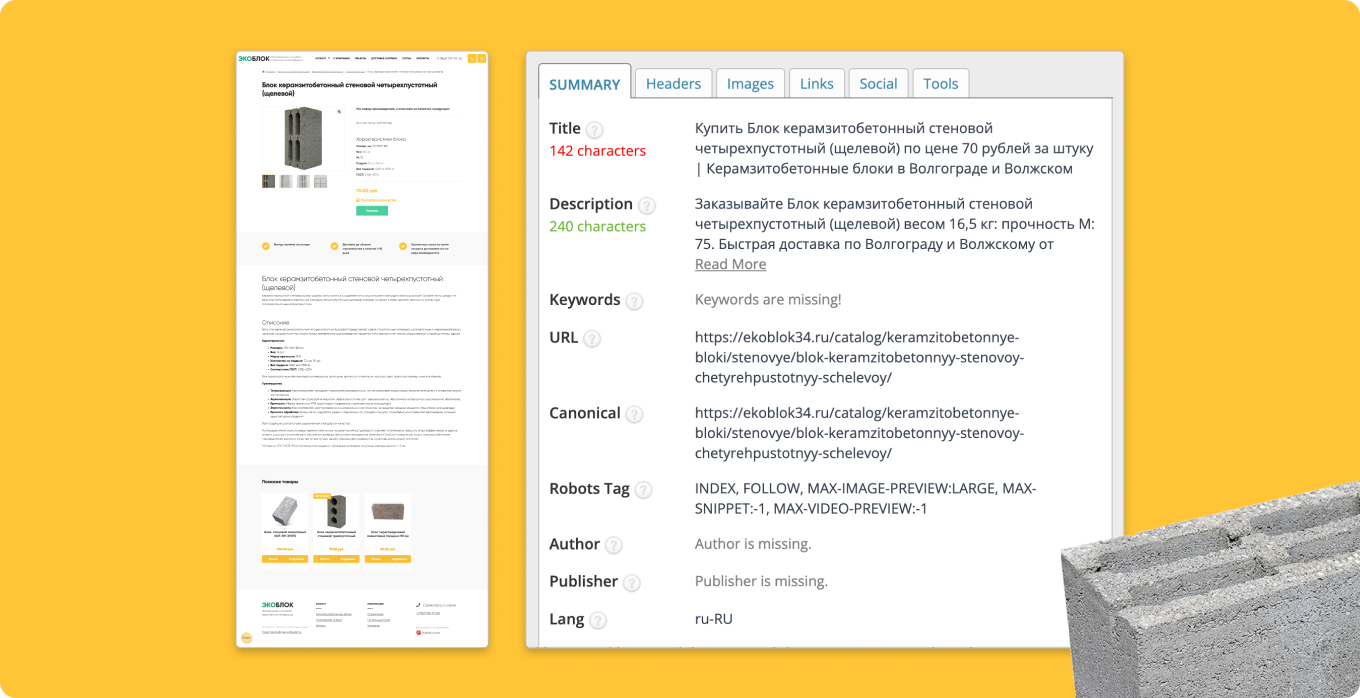The image size is (1360, 698).
Task: Click the round yellow button at webpage bottom-left
Action: point(246,637)
